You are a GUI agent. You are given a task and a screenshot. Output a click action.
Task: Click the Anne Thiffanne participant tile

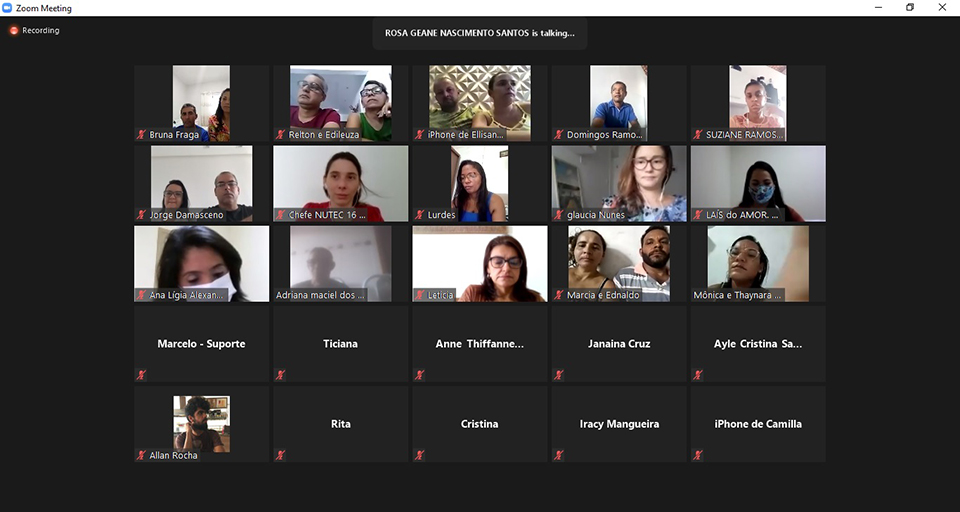click(x=479, y=344)
